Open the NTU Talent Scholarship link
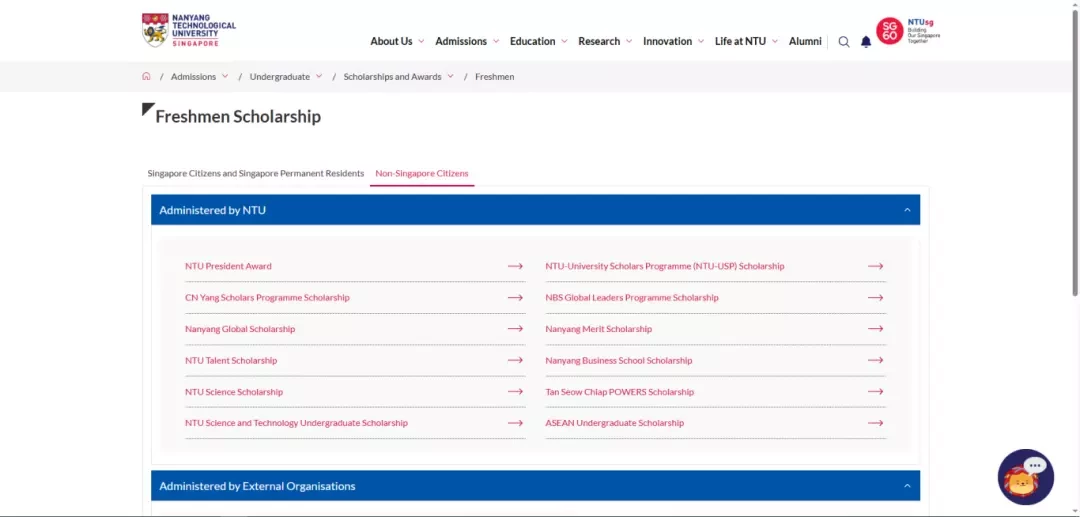The width and height of the screenshot is (1080, 517). click(x=231, y=360)
